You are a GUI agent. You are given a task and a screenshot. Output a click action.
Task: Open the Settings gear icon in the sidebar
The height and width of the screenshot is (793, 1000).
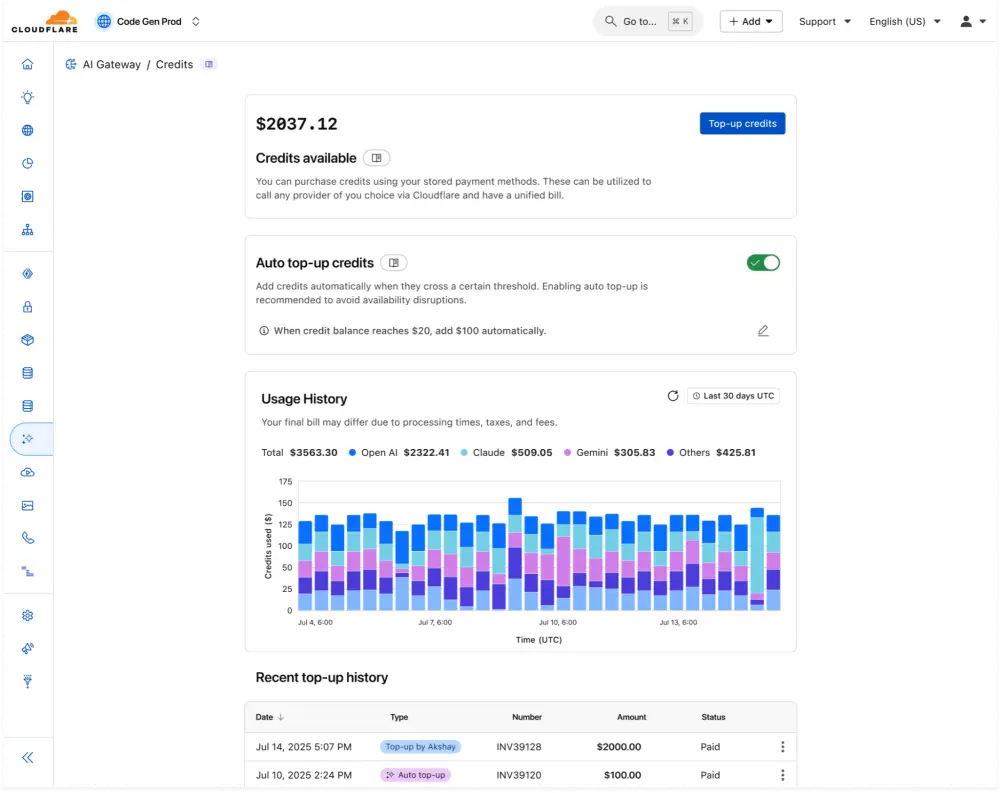pos(28,615)
